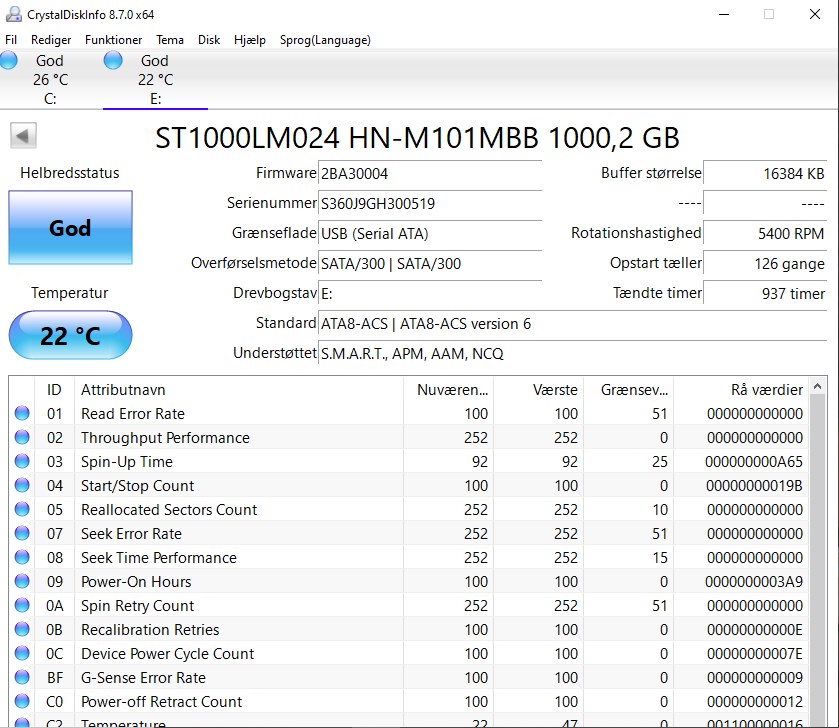Click the Rotationshastighed value 5400 RPM
839x728 pixels.
pos(765,234)
